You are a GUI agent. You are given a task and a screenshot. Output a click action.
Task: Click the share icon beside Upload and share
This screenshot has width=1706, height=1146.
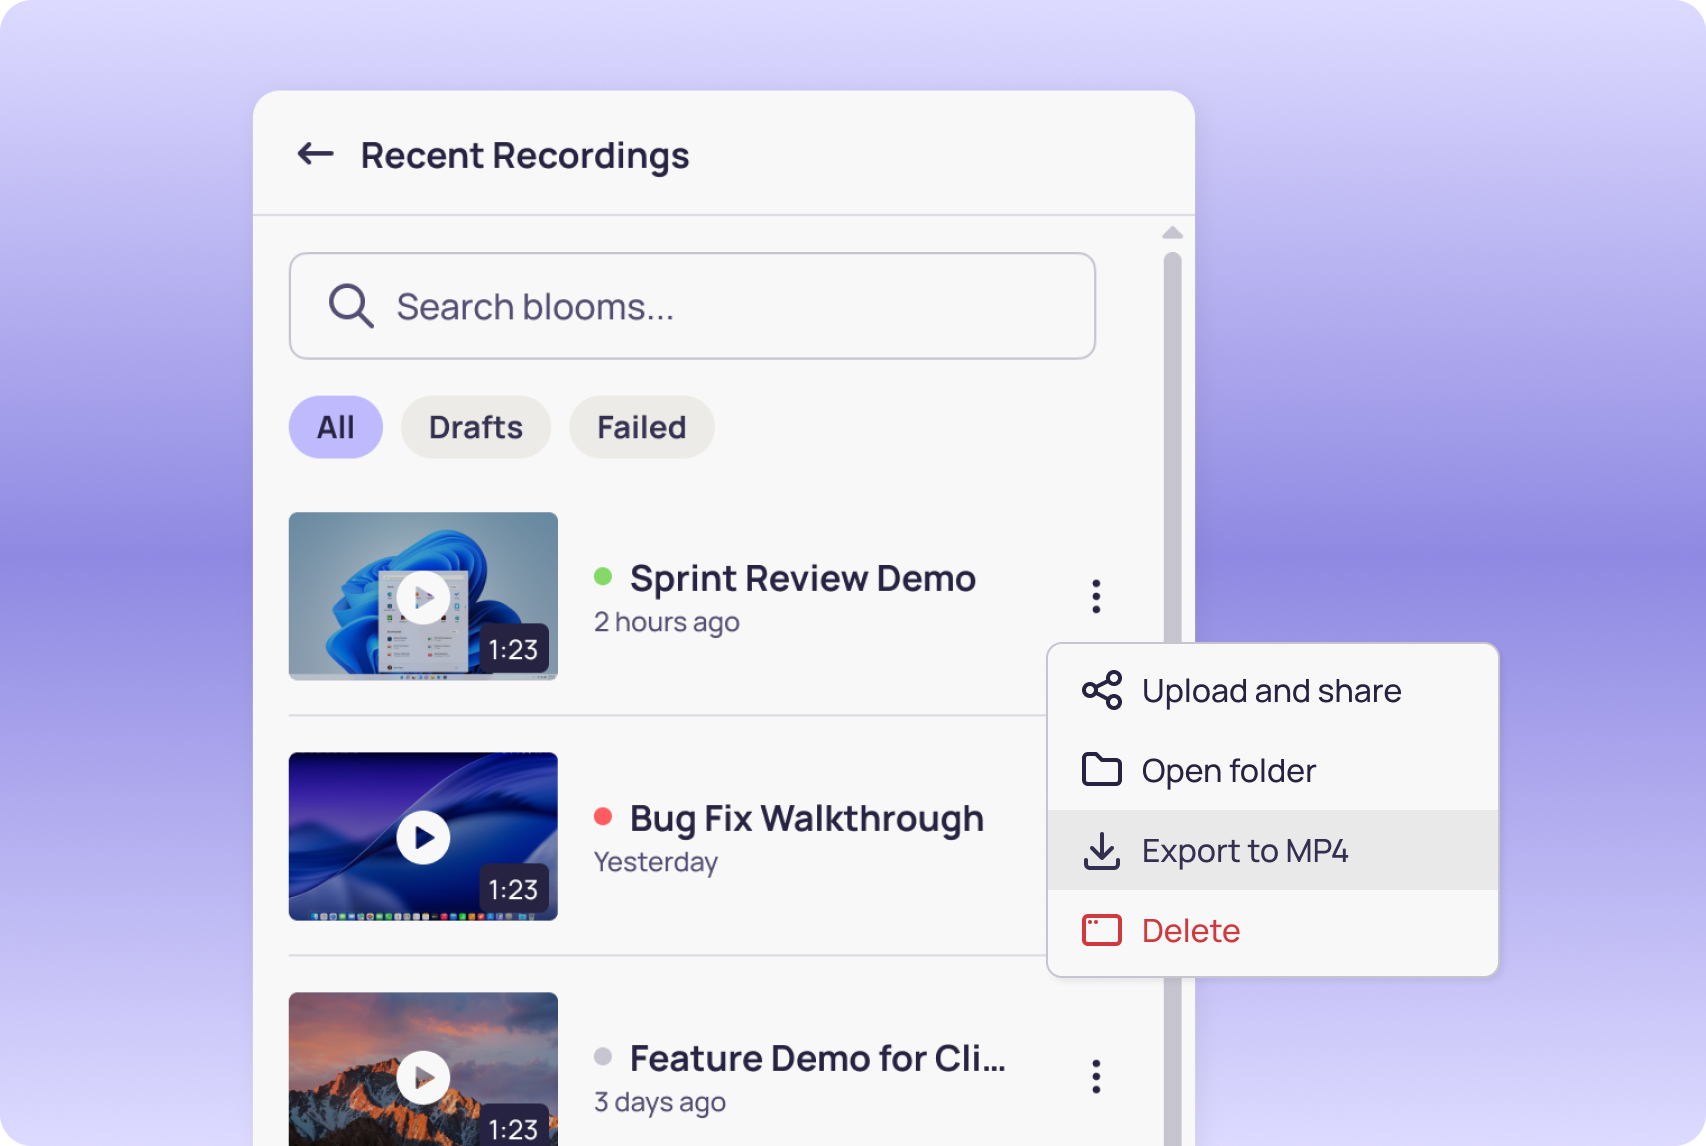click(x=1103, y=690)
